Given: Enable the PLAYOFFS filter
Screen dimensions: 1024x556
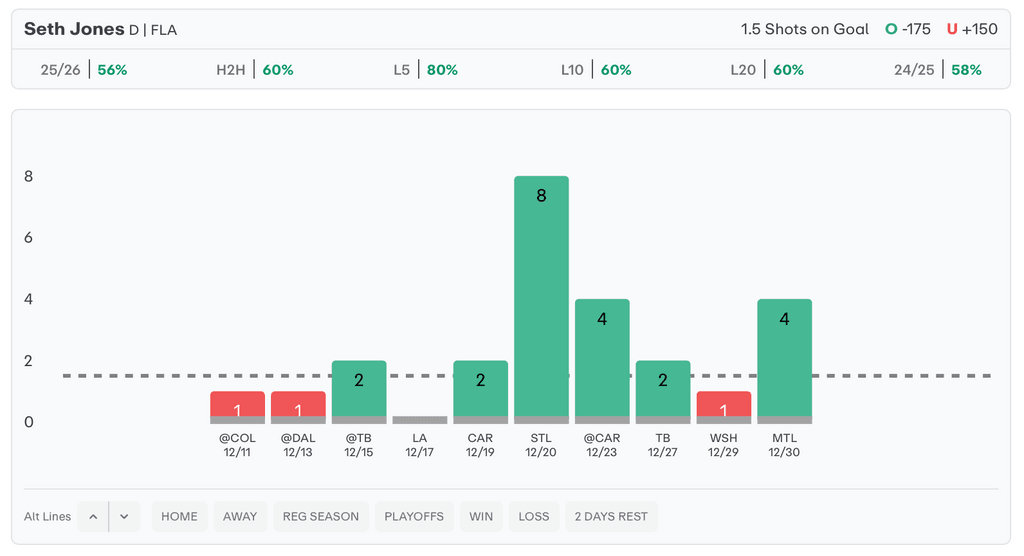Looking at the screenshot, I should tap(414, 517).
